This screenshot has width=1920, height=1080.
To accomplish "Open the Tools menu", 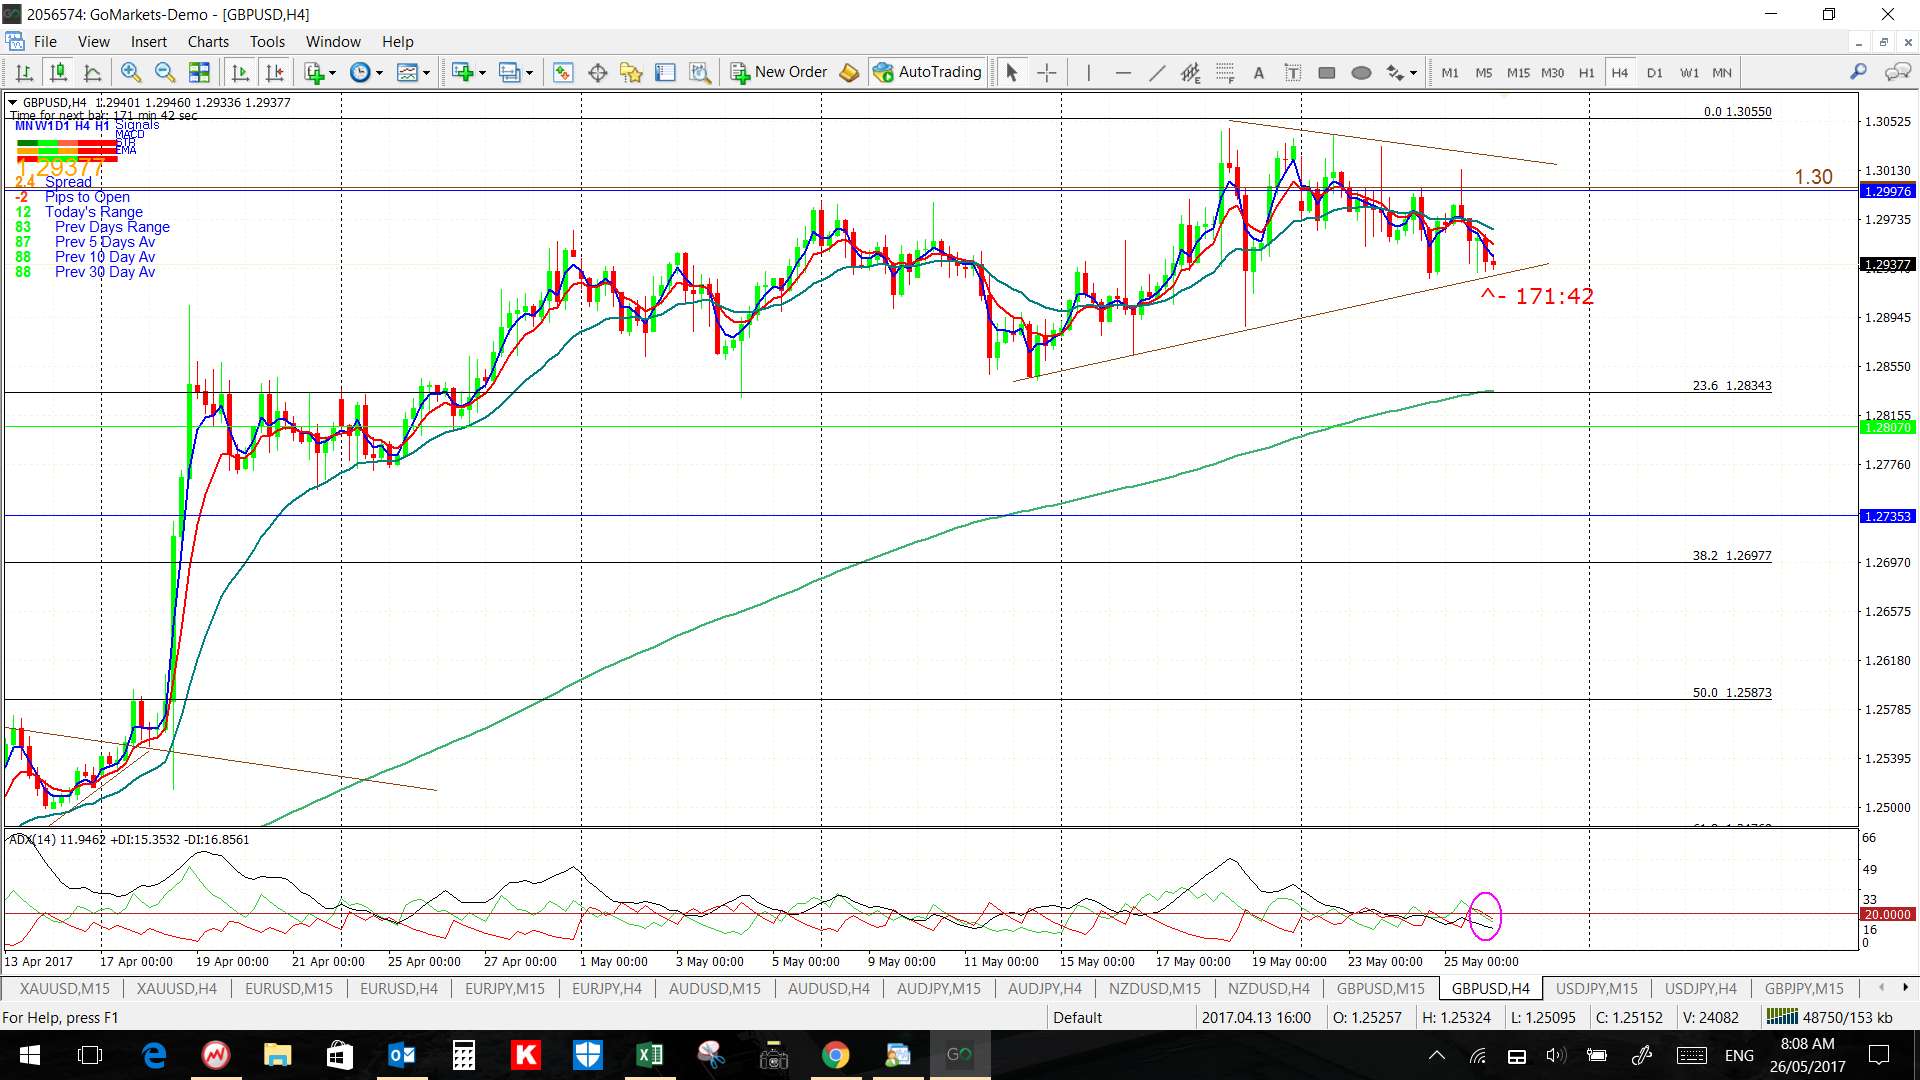I will pos(267,42).
